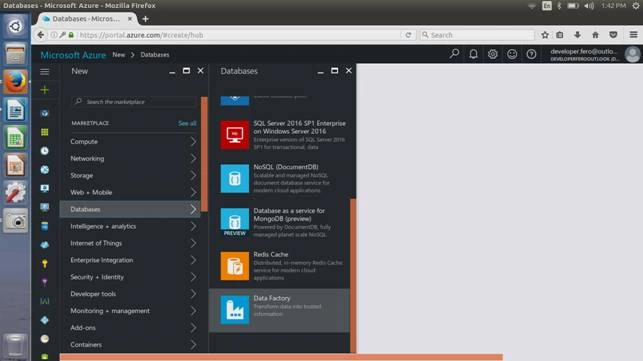The height and width of the screenshot is (361, 643).
Task: Open the Firefox downloads arrow icon
Action: pyautogui.click(x=577, y=35)
